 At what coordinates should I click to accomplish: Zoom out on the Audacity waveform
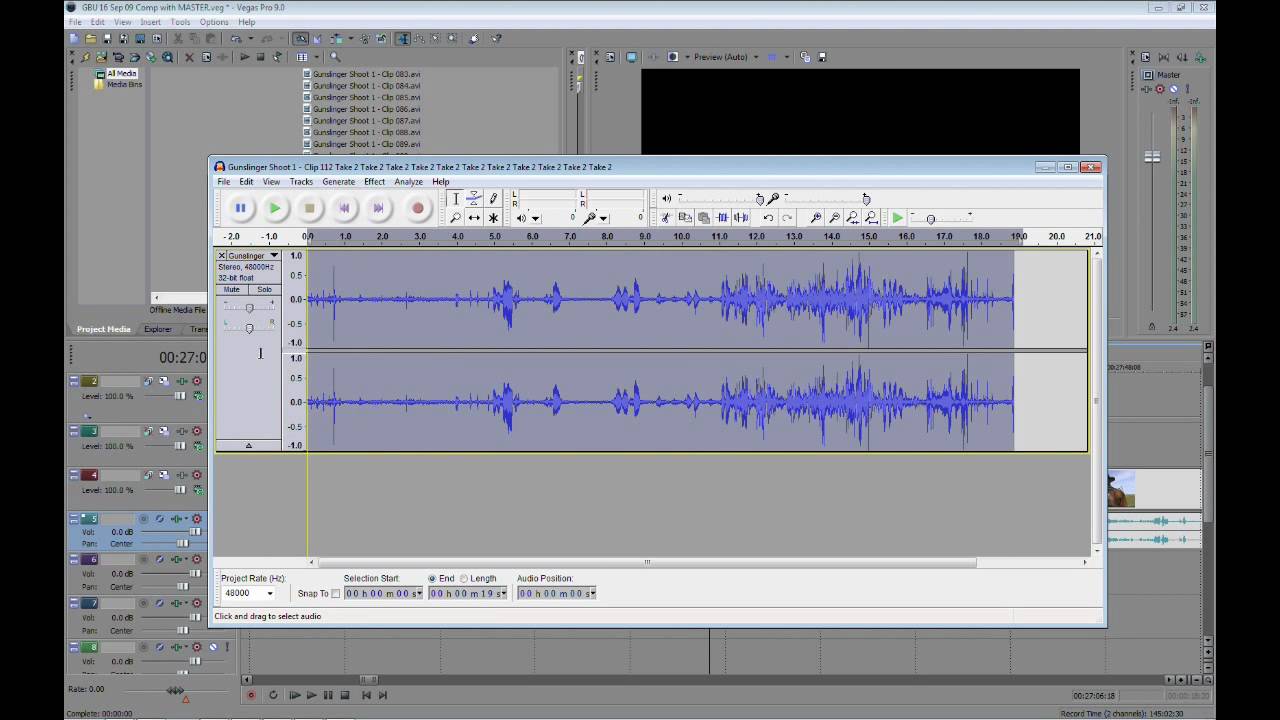[x=834, y=217]
